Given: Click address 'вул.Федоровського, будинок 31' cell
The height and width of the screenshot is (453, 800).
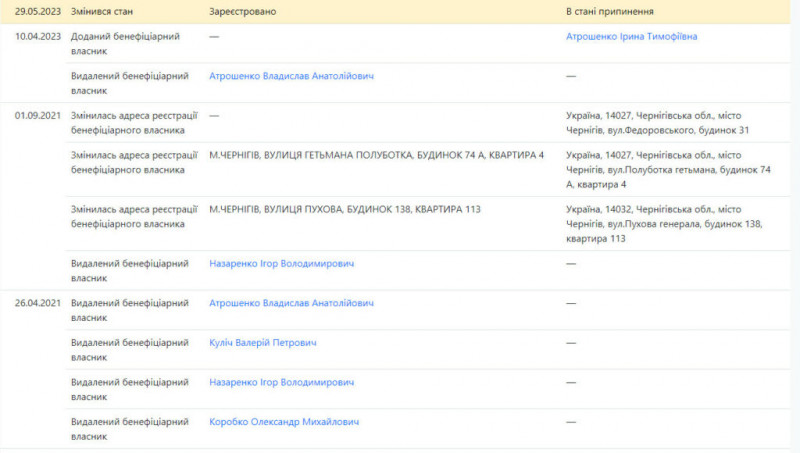Looking at the screenshot, I should (x=658, y=123).
